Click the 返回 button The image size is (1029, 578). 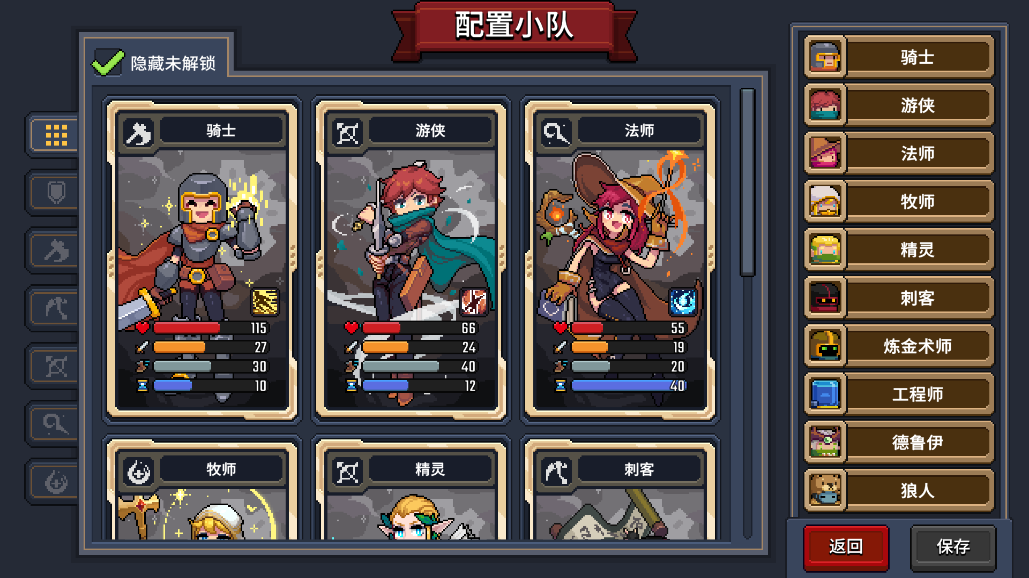pyautogui.click(x=846, y=547)
